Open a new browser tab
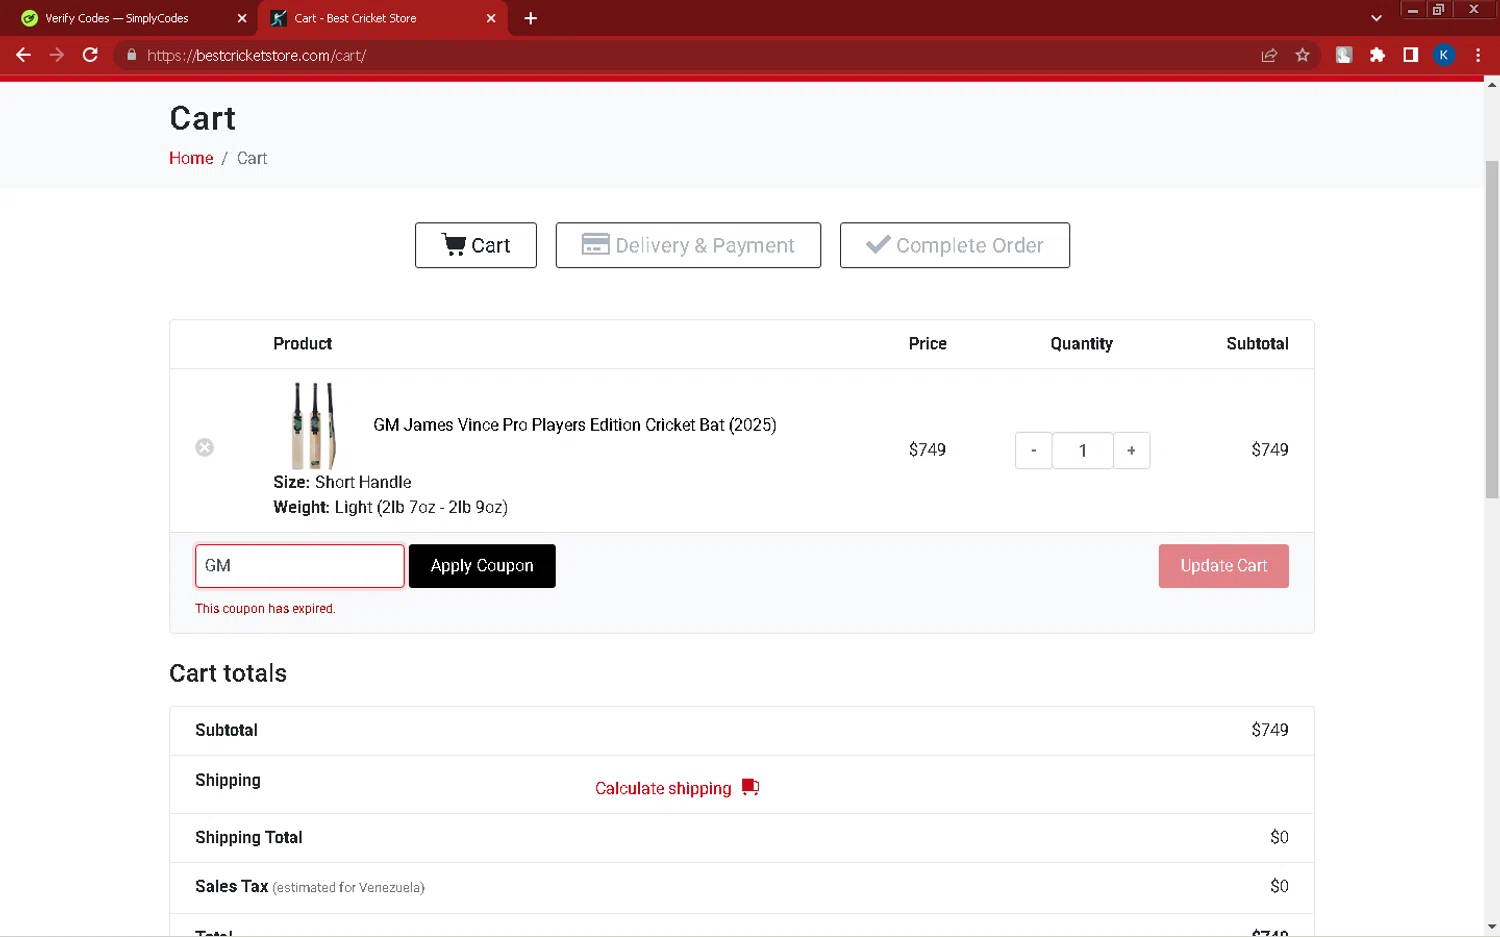Image resolution: width=1500 pixels, height=938 pixels. click(x=530, y=18)
